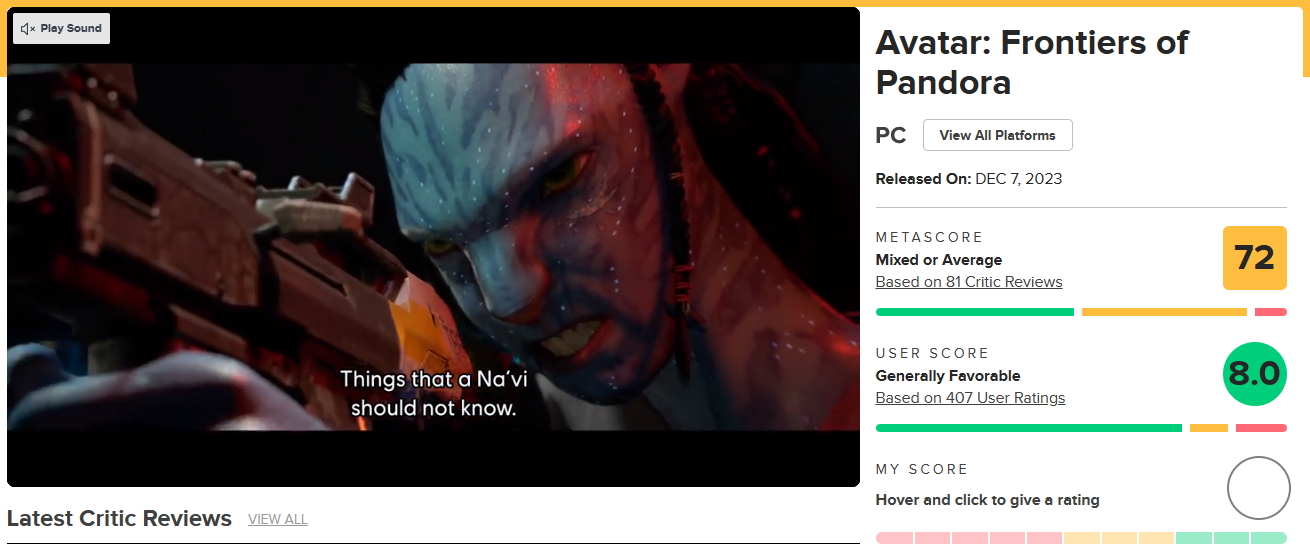
Task: Click red negative segment of User Score bar
Action: [1261, 428]
